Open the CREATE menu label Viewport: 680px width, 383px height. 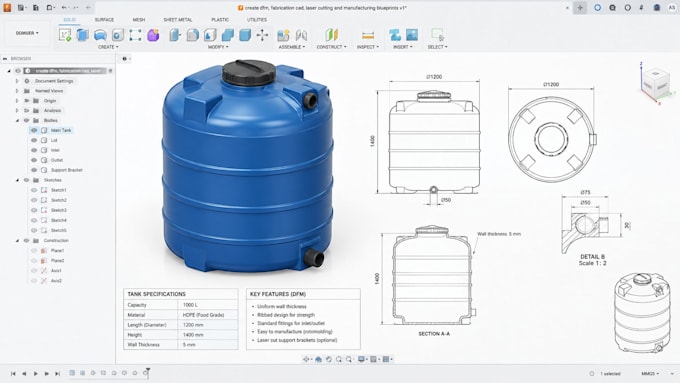pyautogui.click(x=108, y=47)
